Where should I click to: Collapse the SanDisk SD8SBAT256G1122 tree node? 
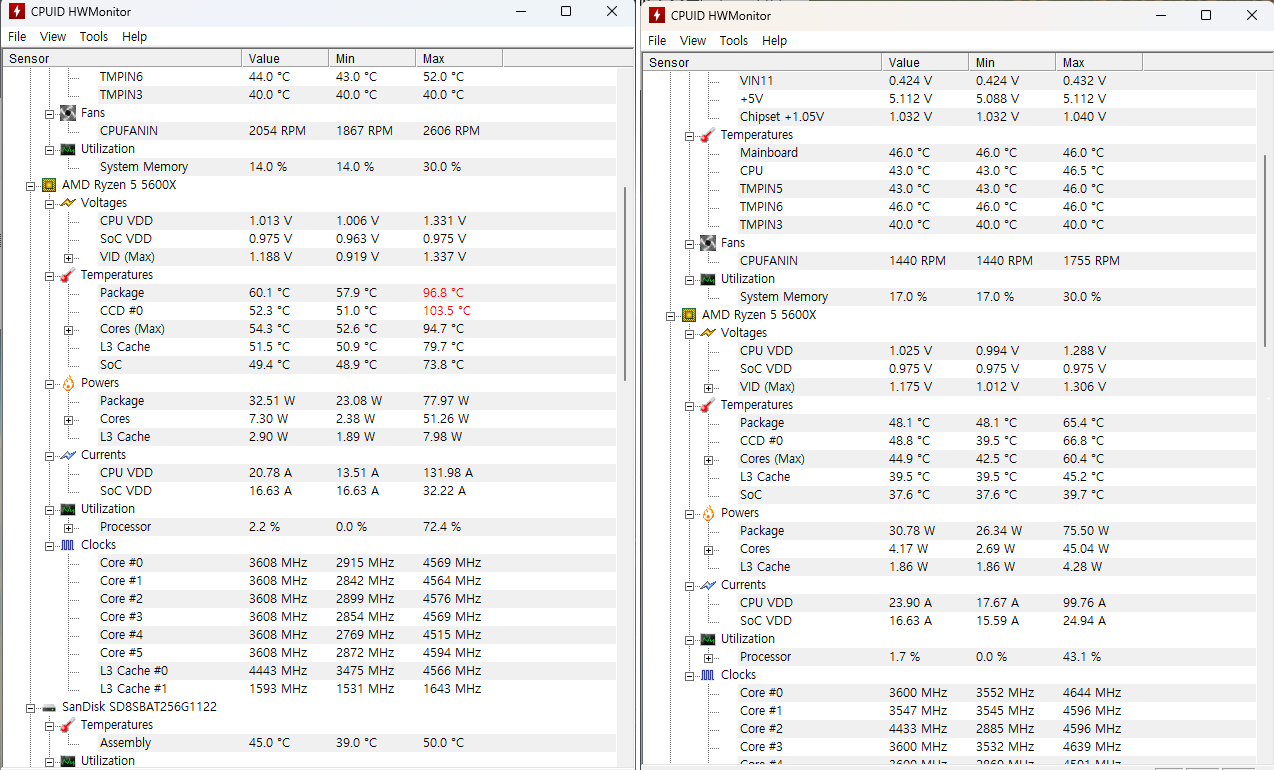tap(31, 707)
